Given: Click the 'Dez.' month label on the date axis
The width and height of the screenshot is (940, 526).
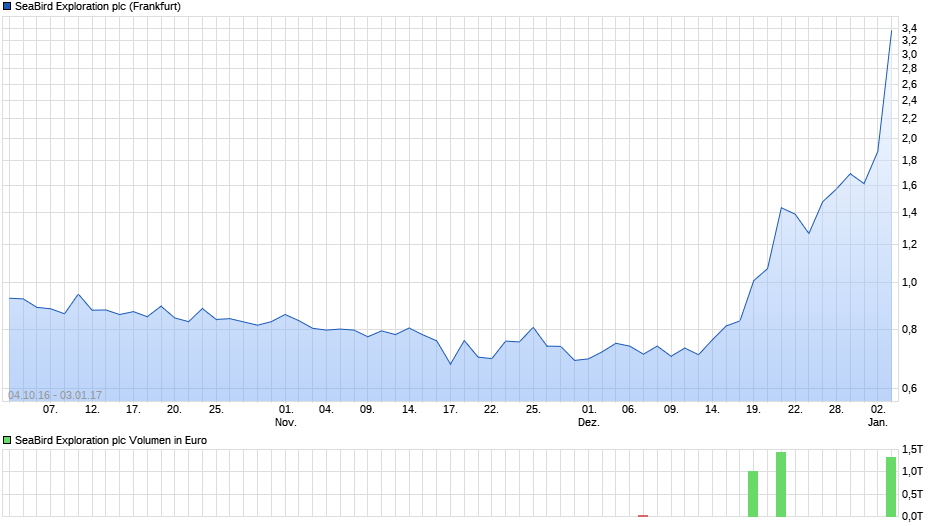Looking at the screenshot, I should pos(589,422).
